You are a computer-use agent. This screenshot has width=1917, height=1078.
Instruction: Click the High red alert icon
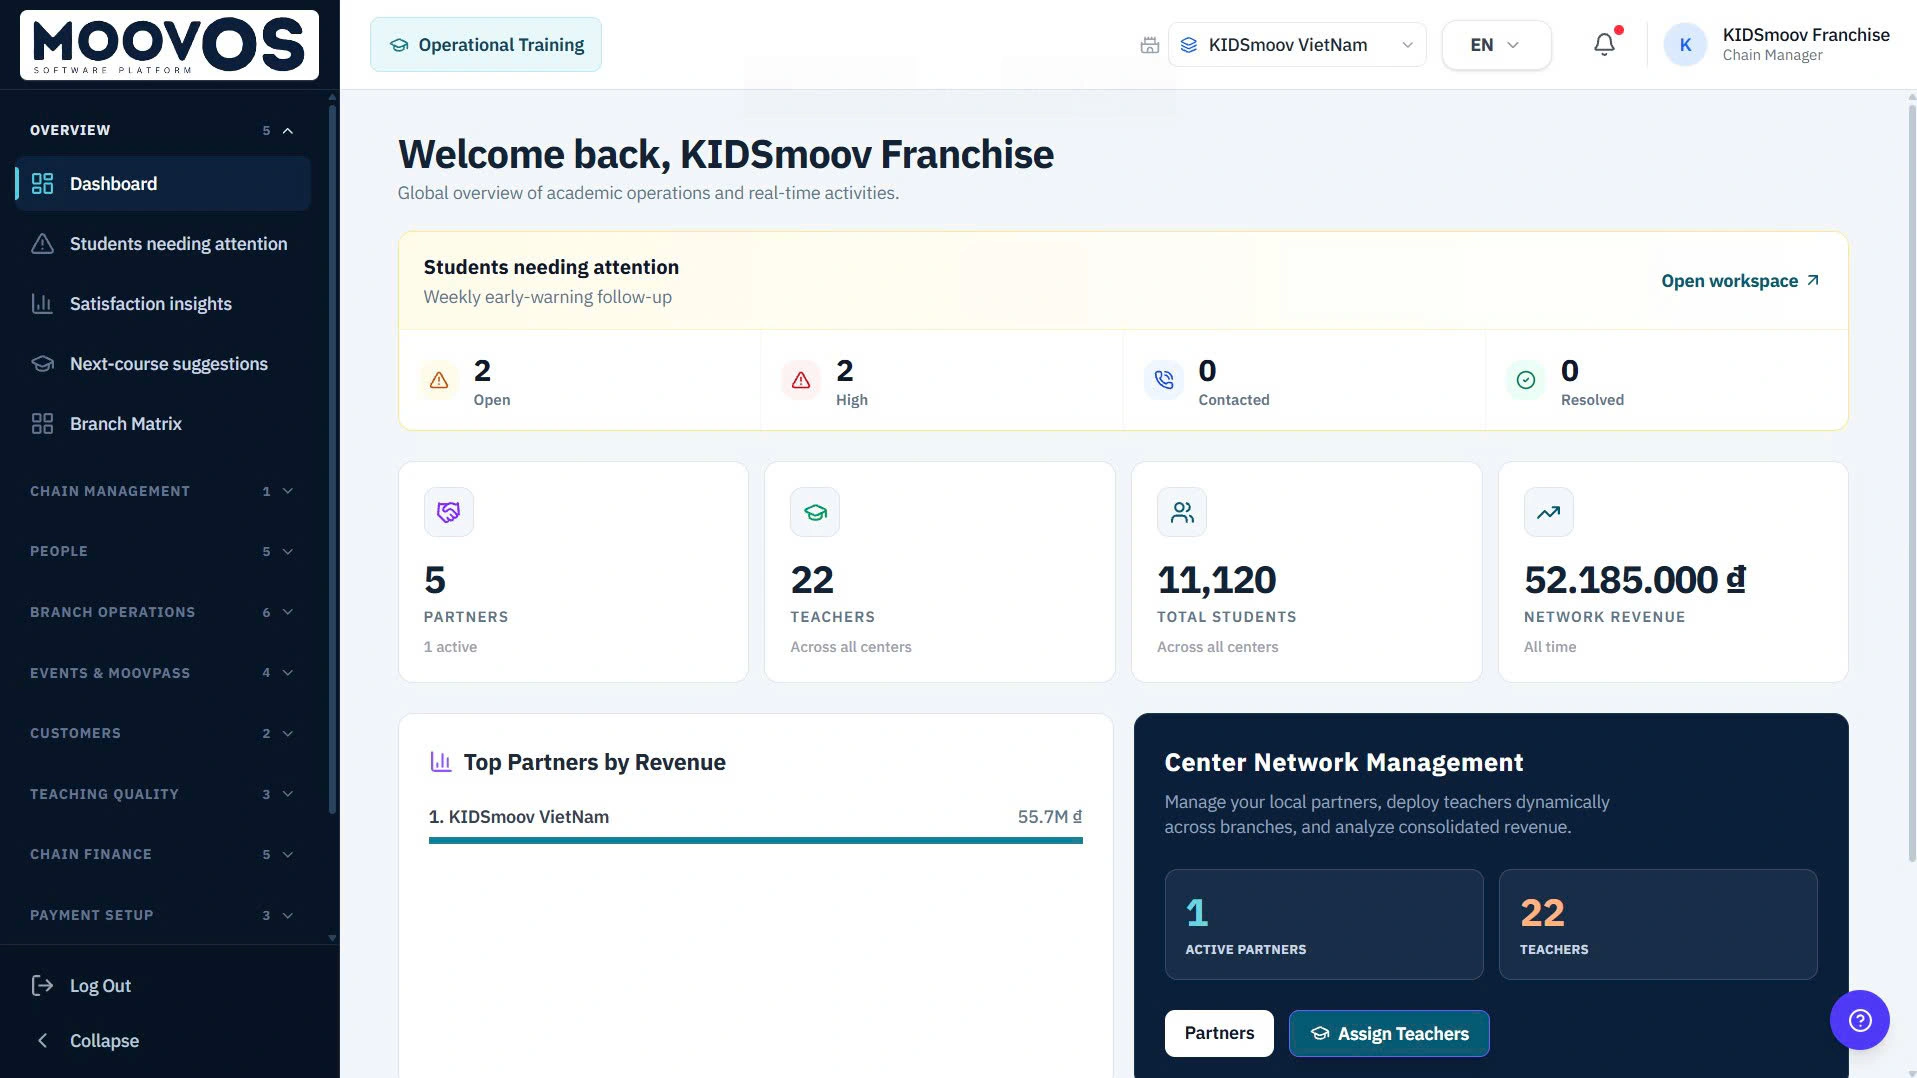[801, 380]
